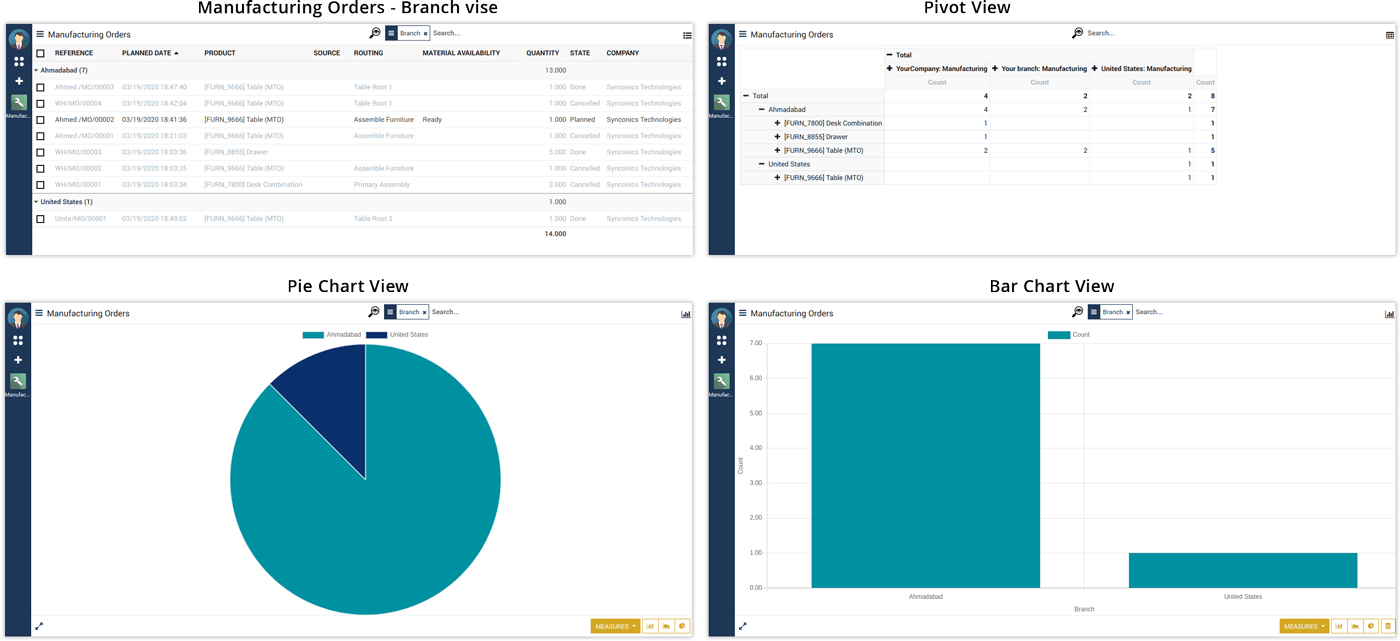
Task: Open the apps grid icon in the Pivot View sidebar
Action: [721, 61]
